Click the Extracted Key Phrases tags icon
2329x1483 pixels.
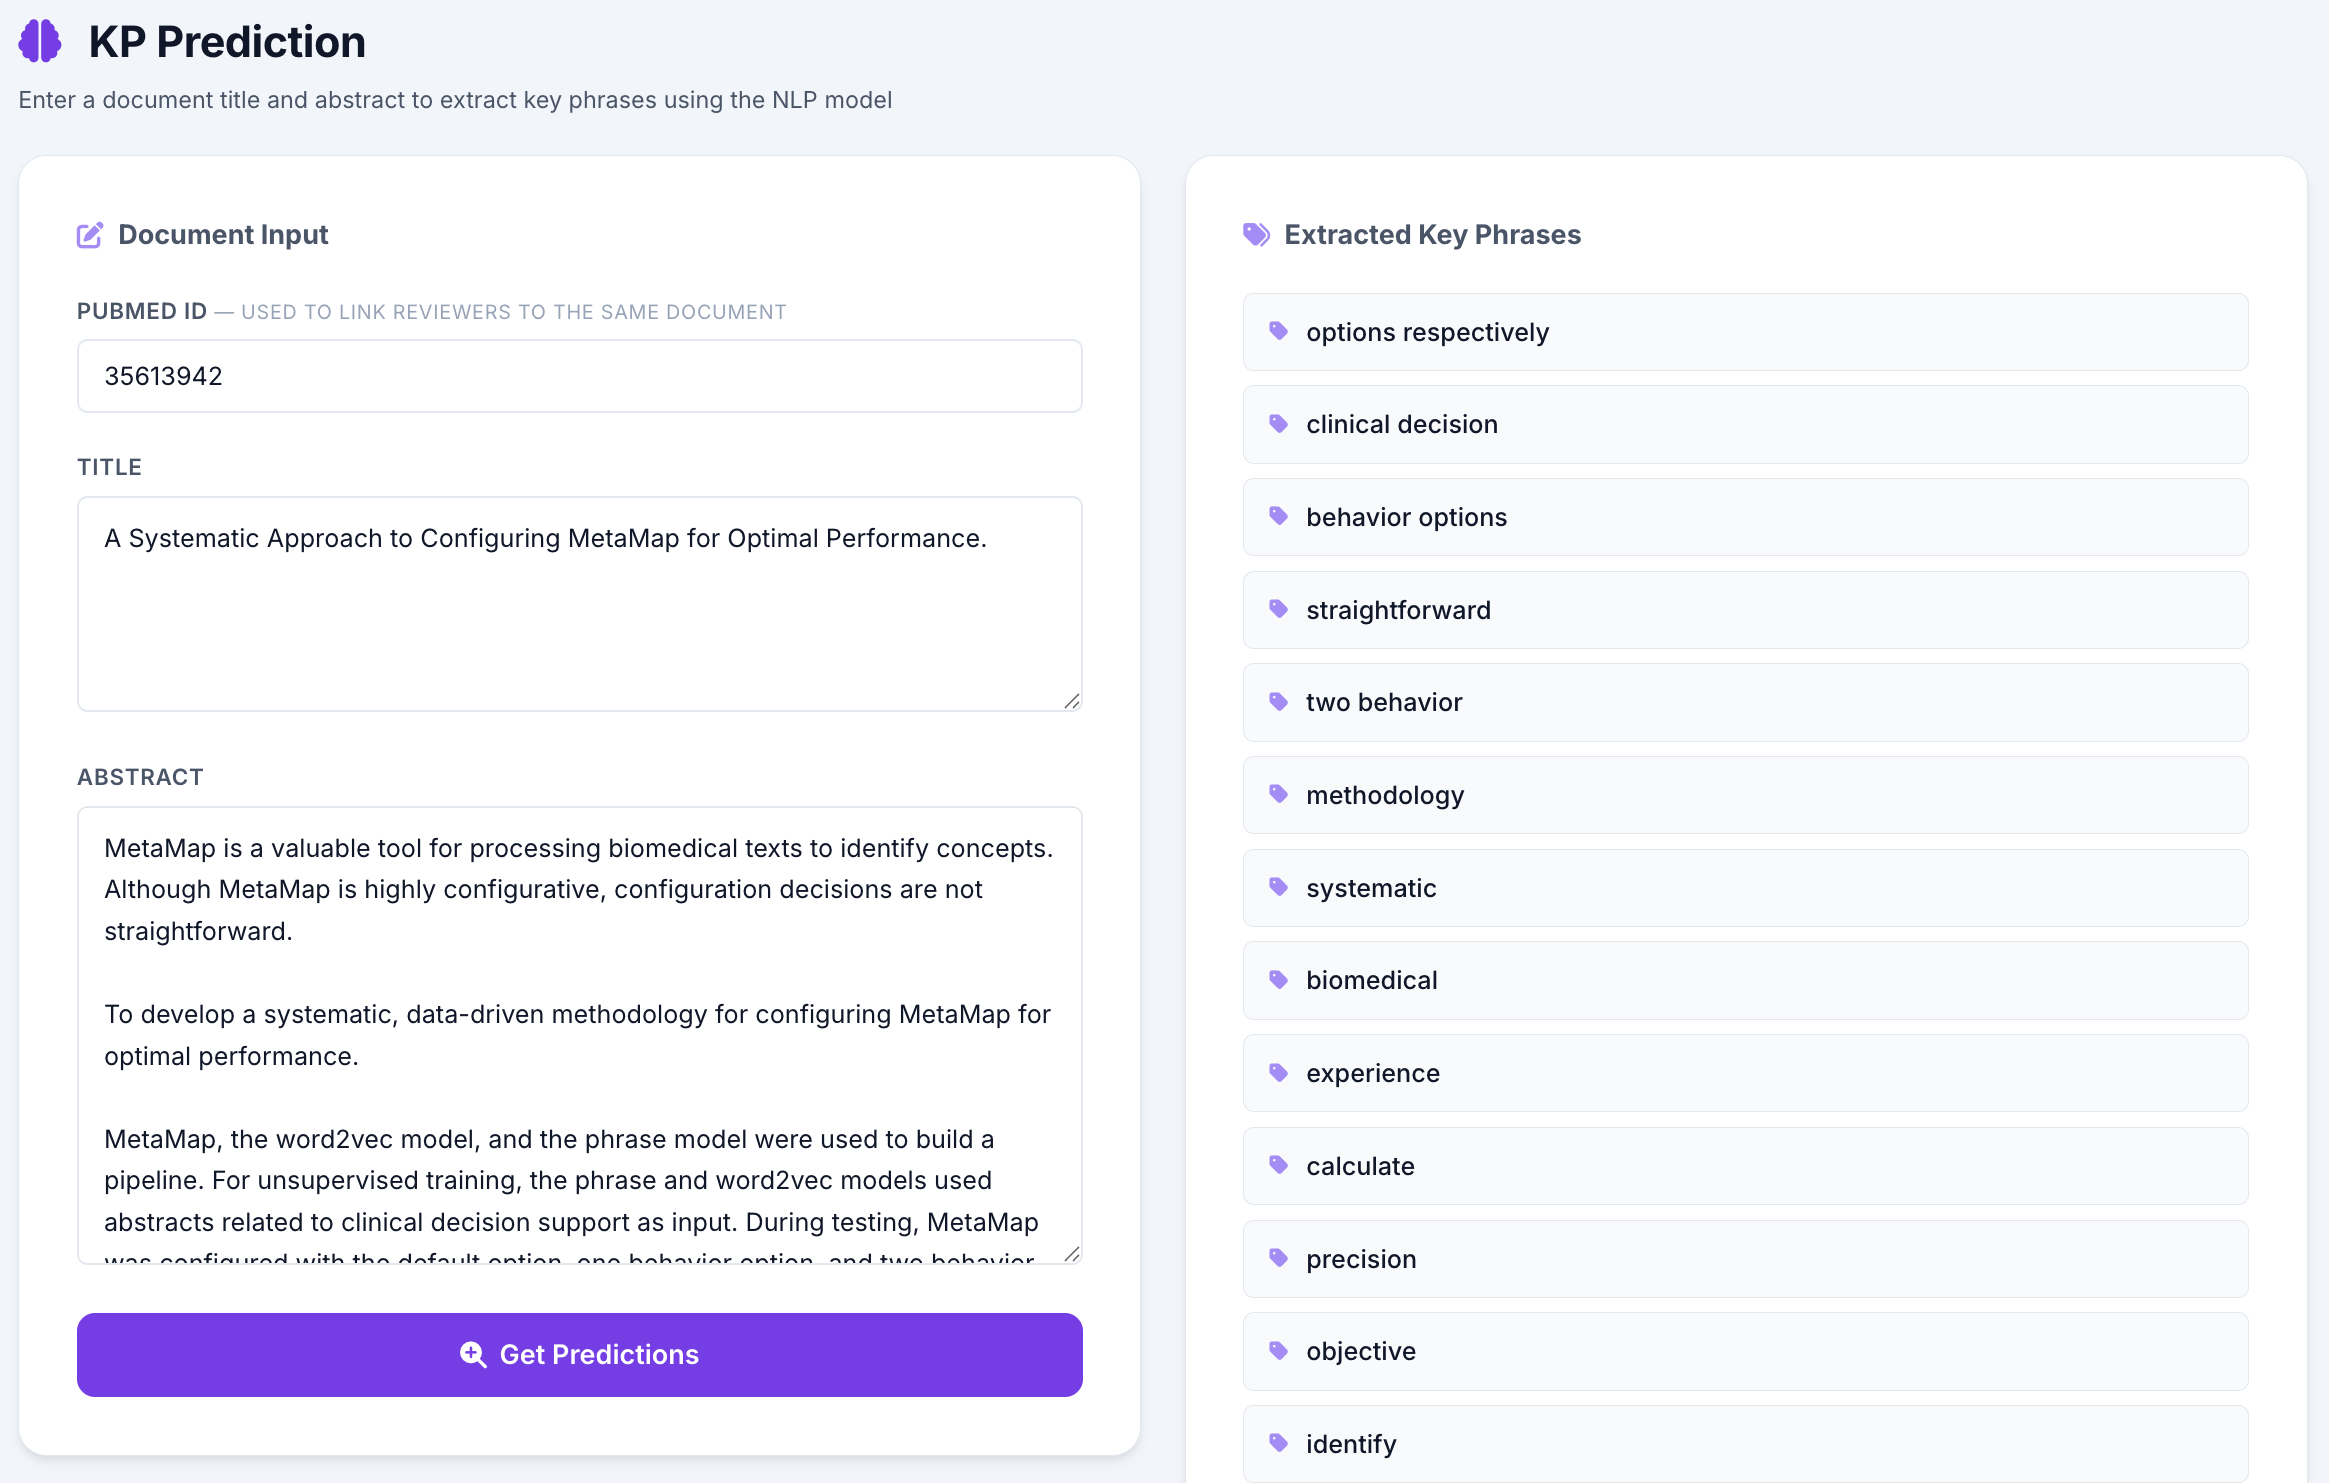click(x=1256, y=235)
